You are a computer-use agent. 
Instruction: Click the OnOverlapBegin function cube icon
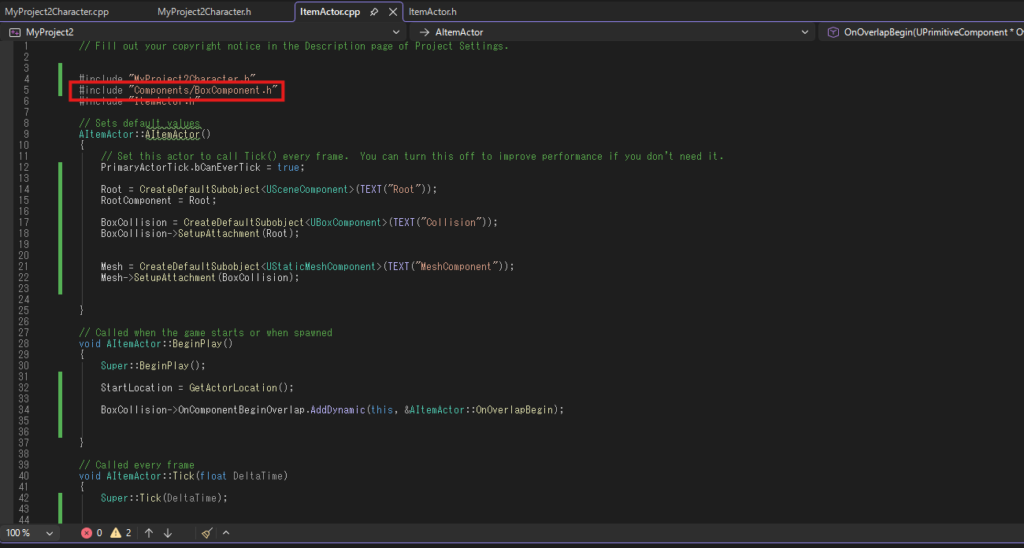(834, 32)
